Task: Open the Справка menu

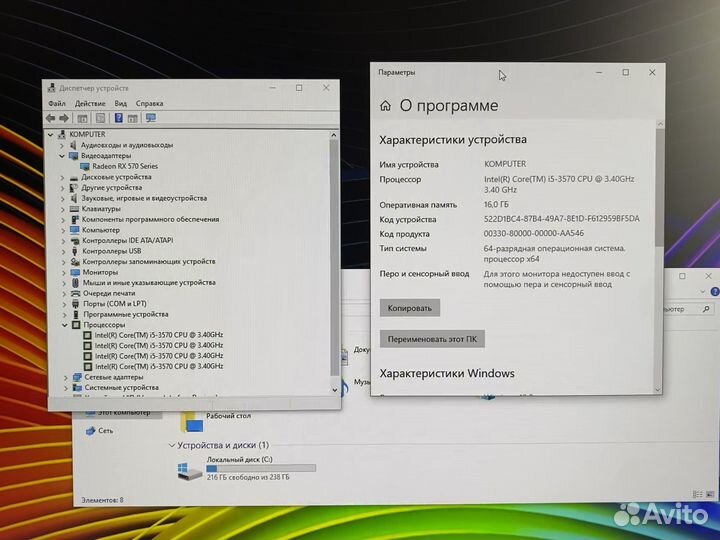Action: coord(149,103)
